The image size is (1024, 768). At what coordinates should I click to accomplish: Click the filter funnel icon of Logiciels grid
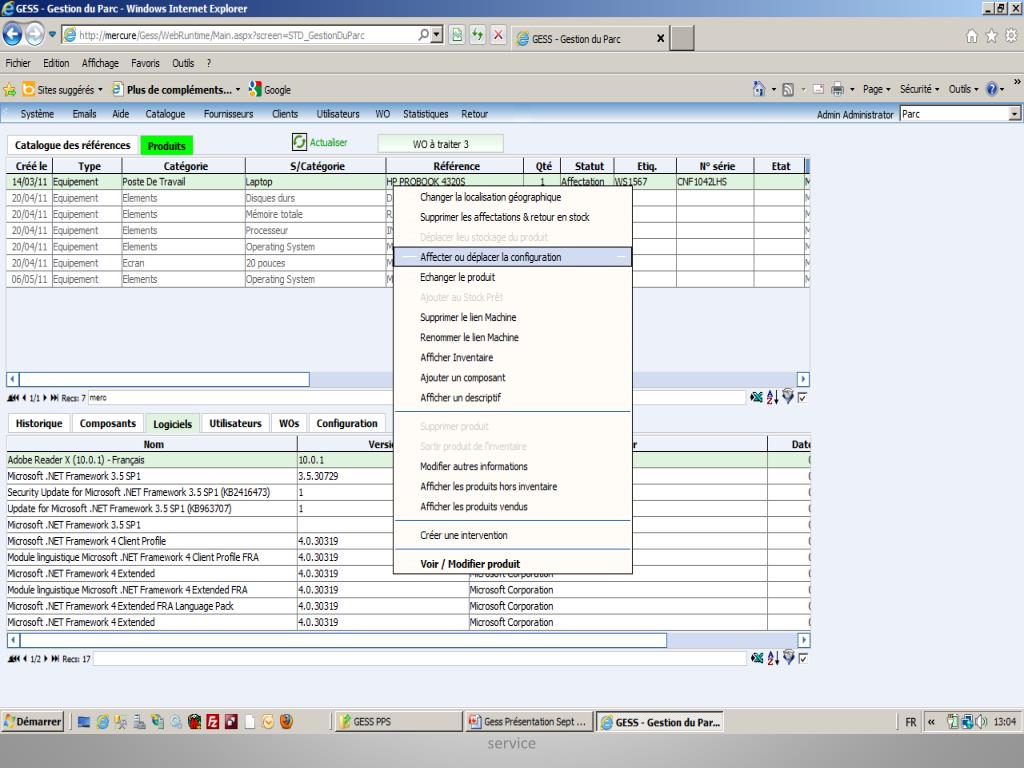point(789,658)
